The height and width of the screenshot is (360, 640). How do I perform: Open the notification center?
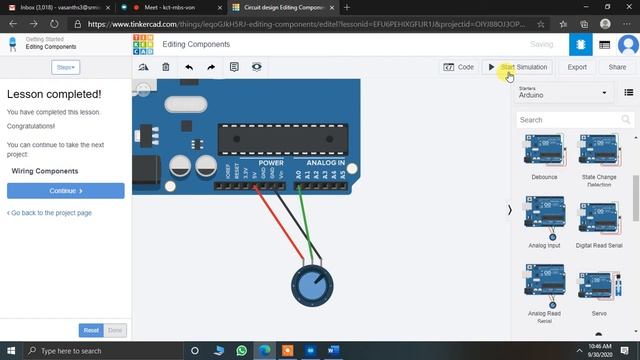[x=624, y=351]
